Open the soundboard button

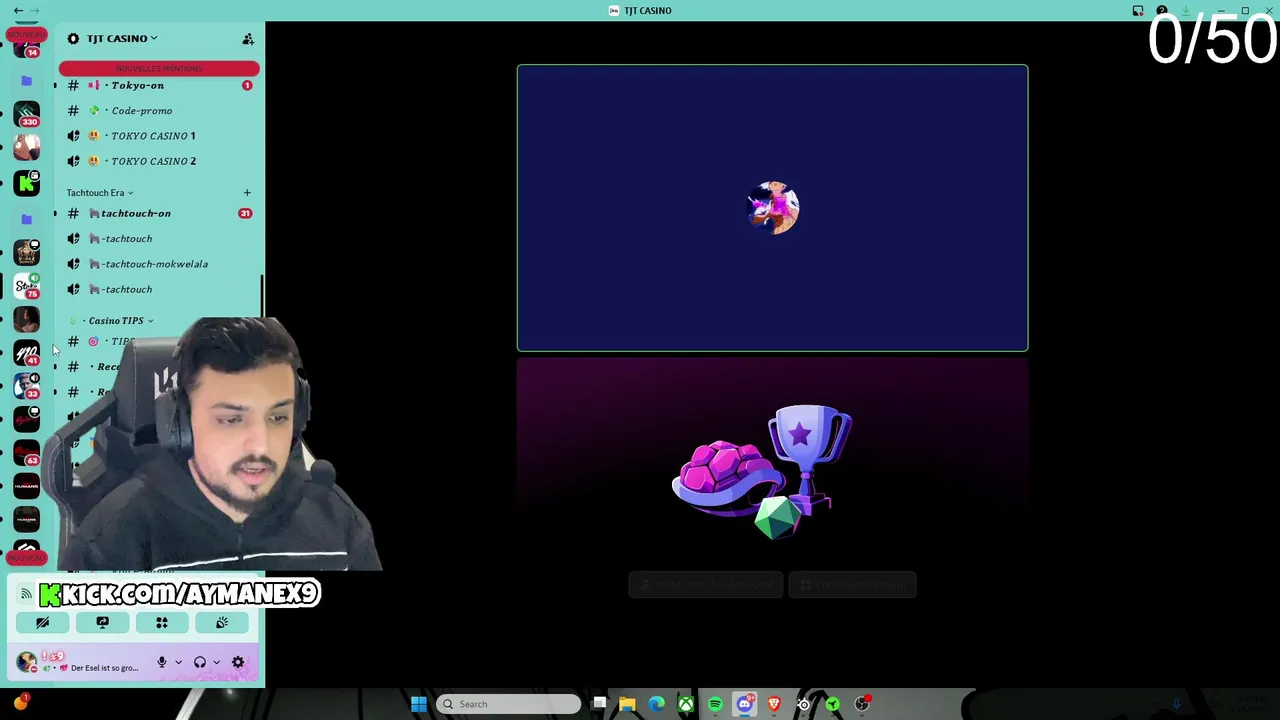pos(222,623)
